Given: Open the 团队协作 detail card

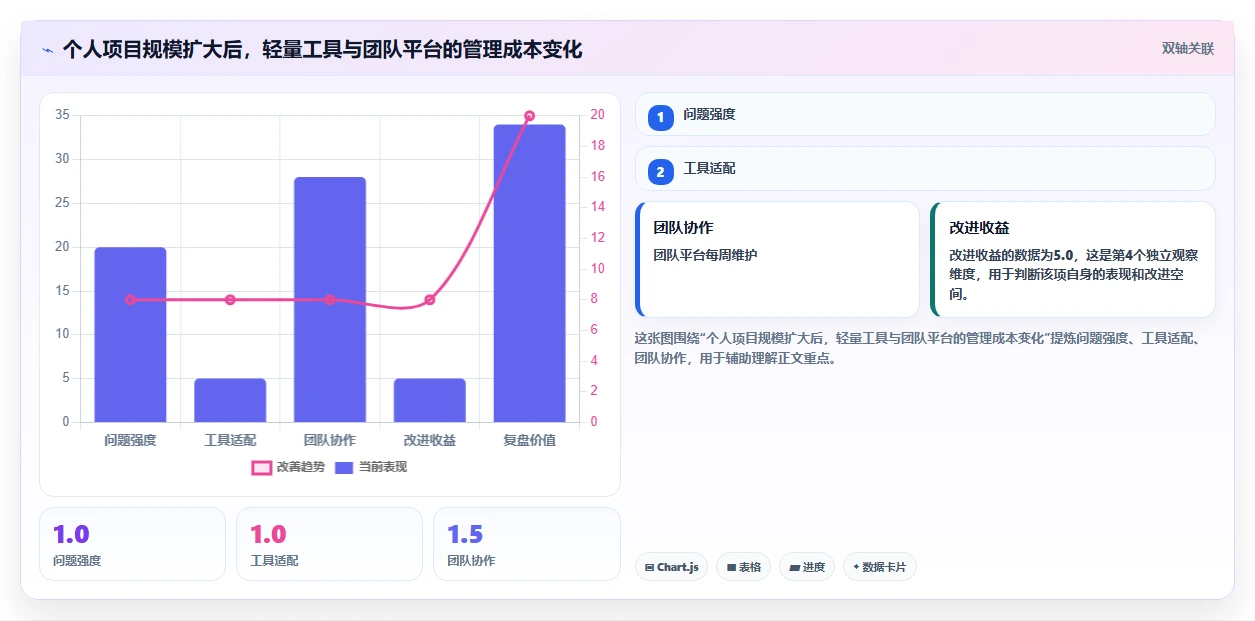Looking at the screenshot, I should 777,260.
